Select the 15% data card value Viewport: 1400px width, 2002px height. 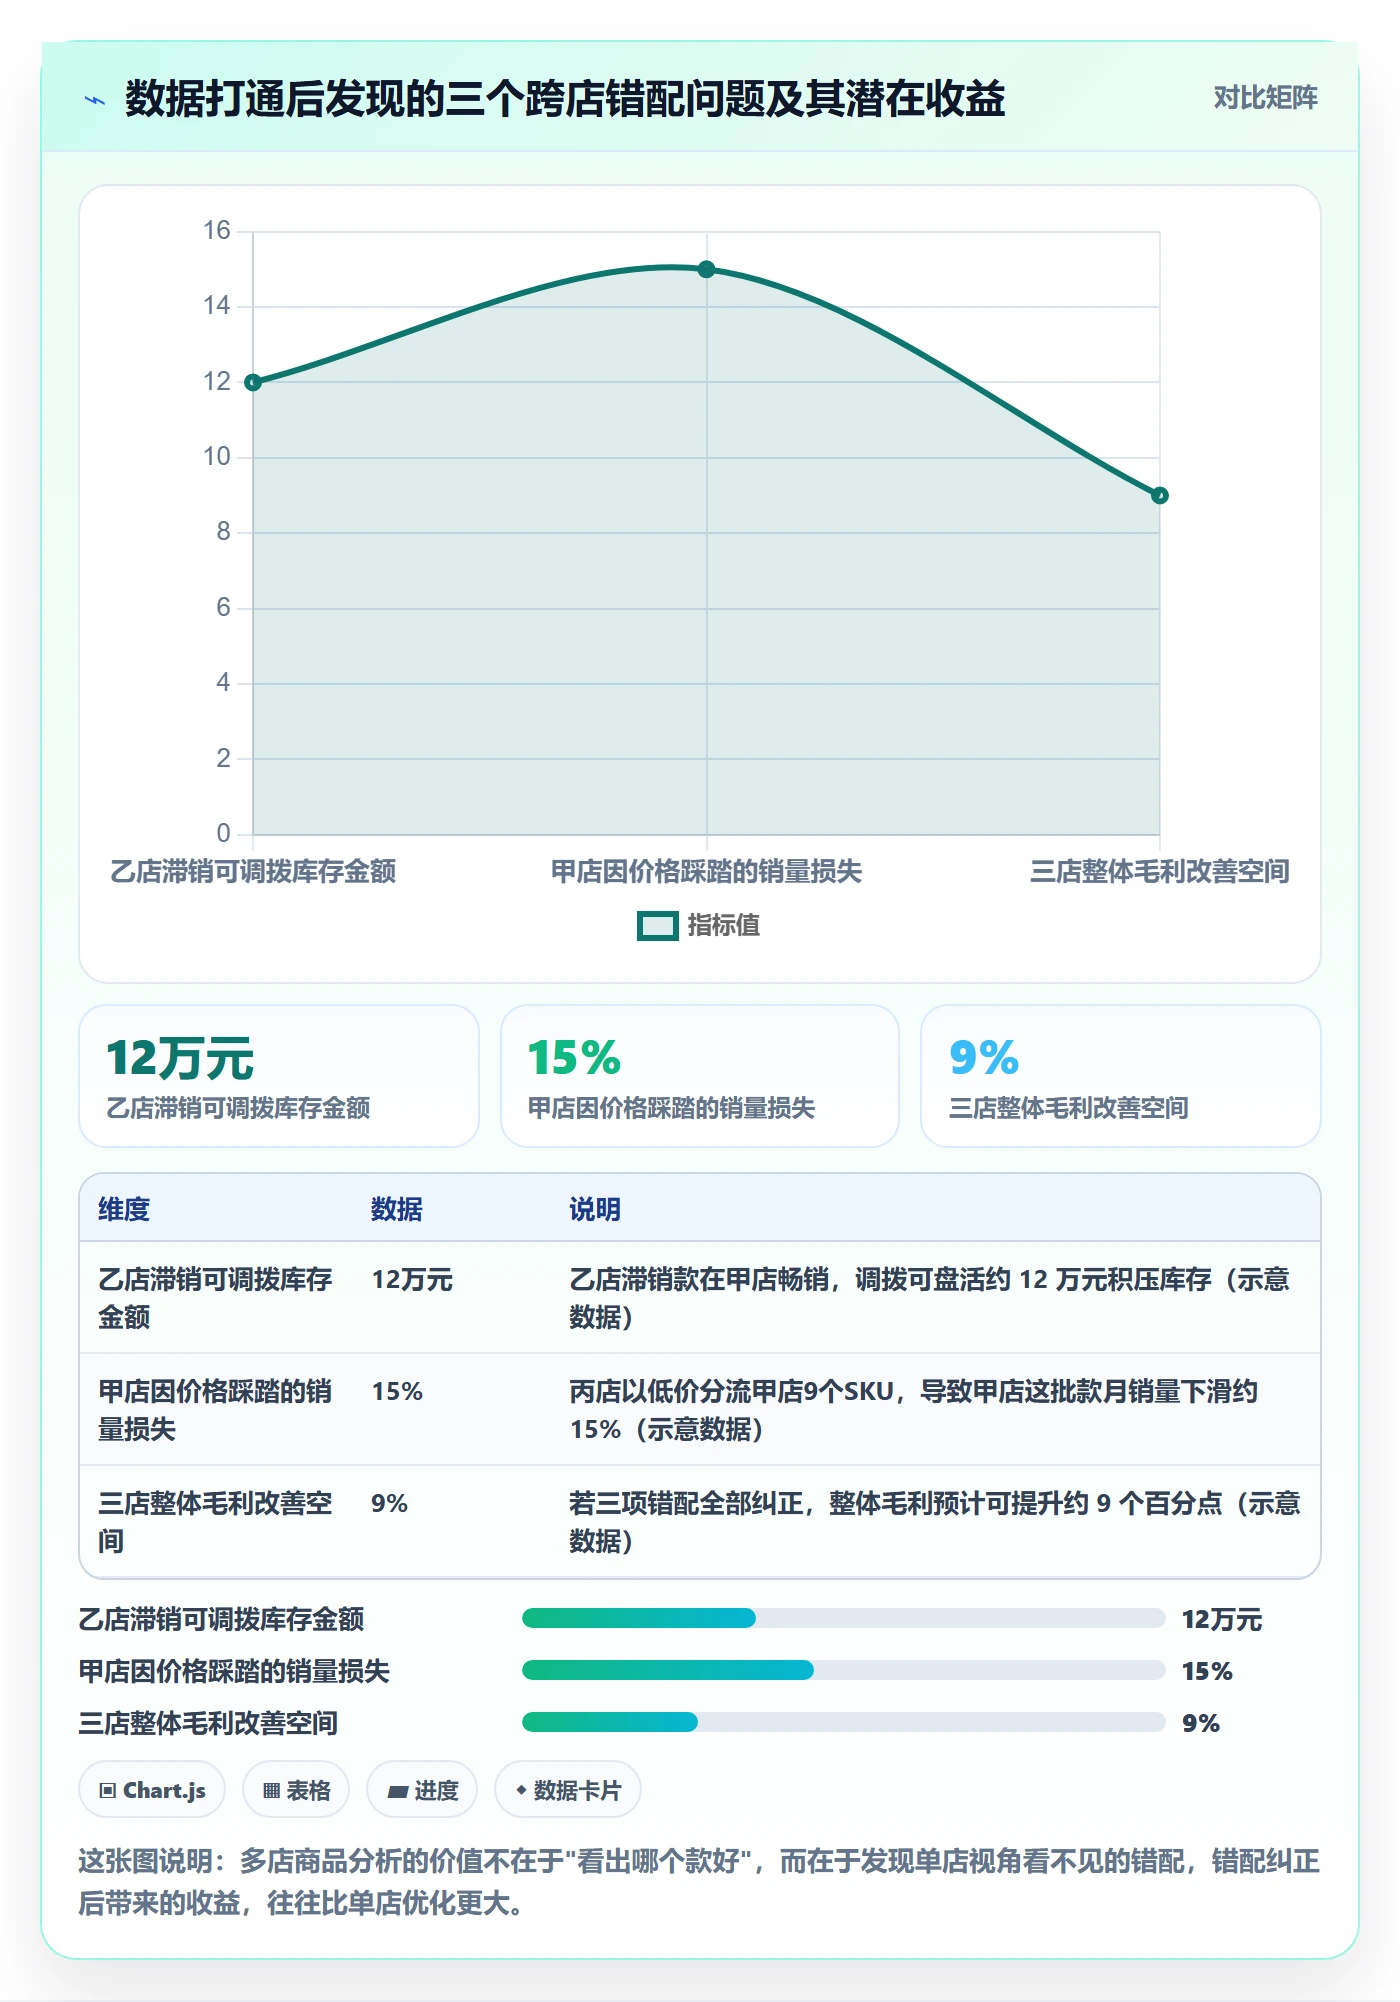click(x=574, y=1058)
